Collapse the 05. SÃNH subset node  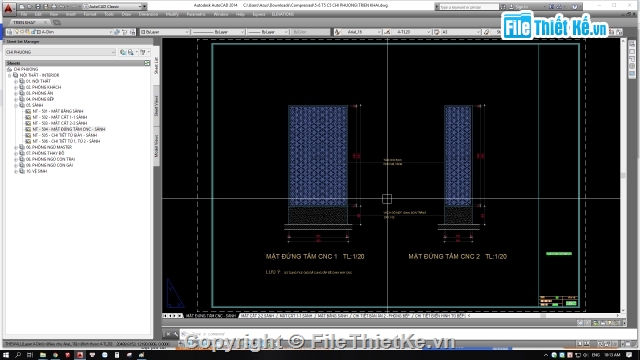[16, 105]
